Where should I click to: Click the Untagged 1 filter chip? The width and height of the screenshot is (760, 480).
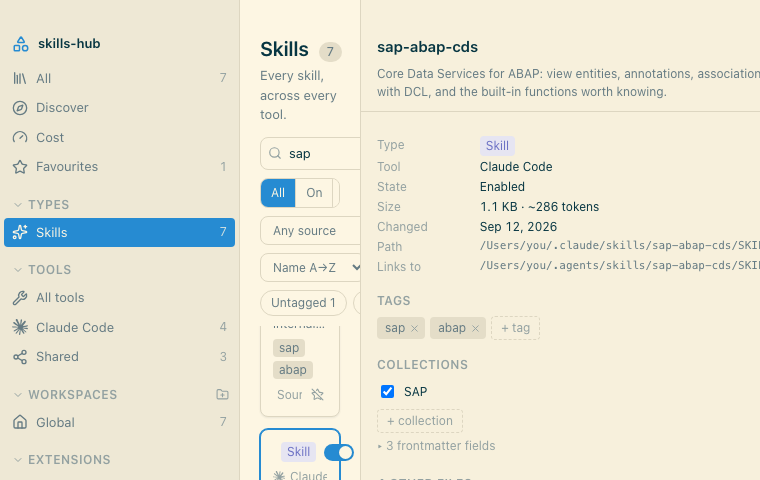point(303,303)
